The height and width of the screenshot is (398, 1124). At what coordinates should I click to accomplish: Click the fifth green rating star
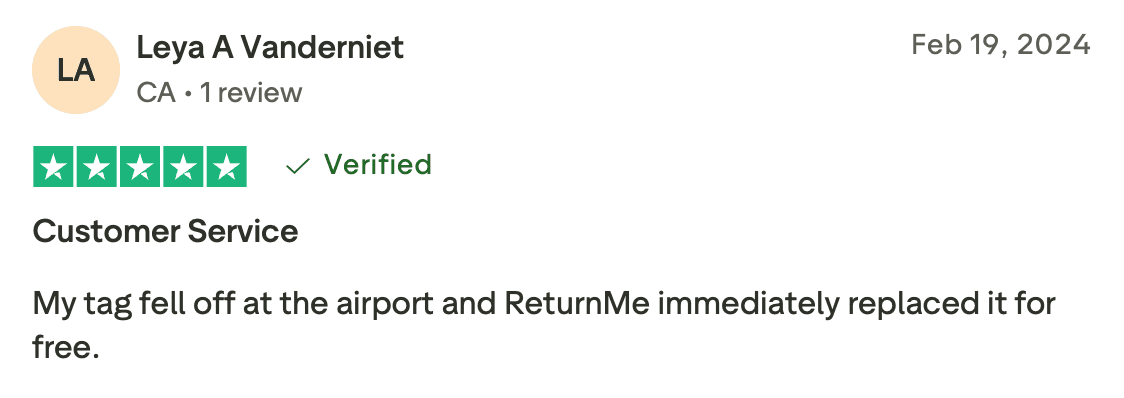(227, 166)
